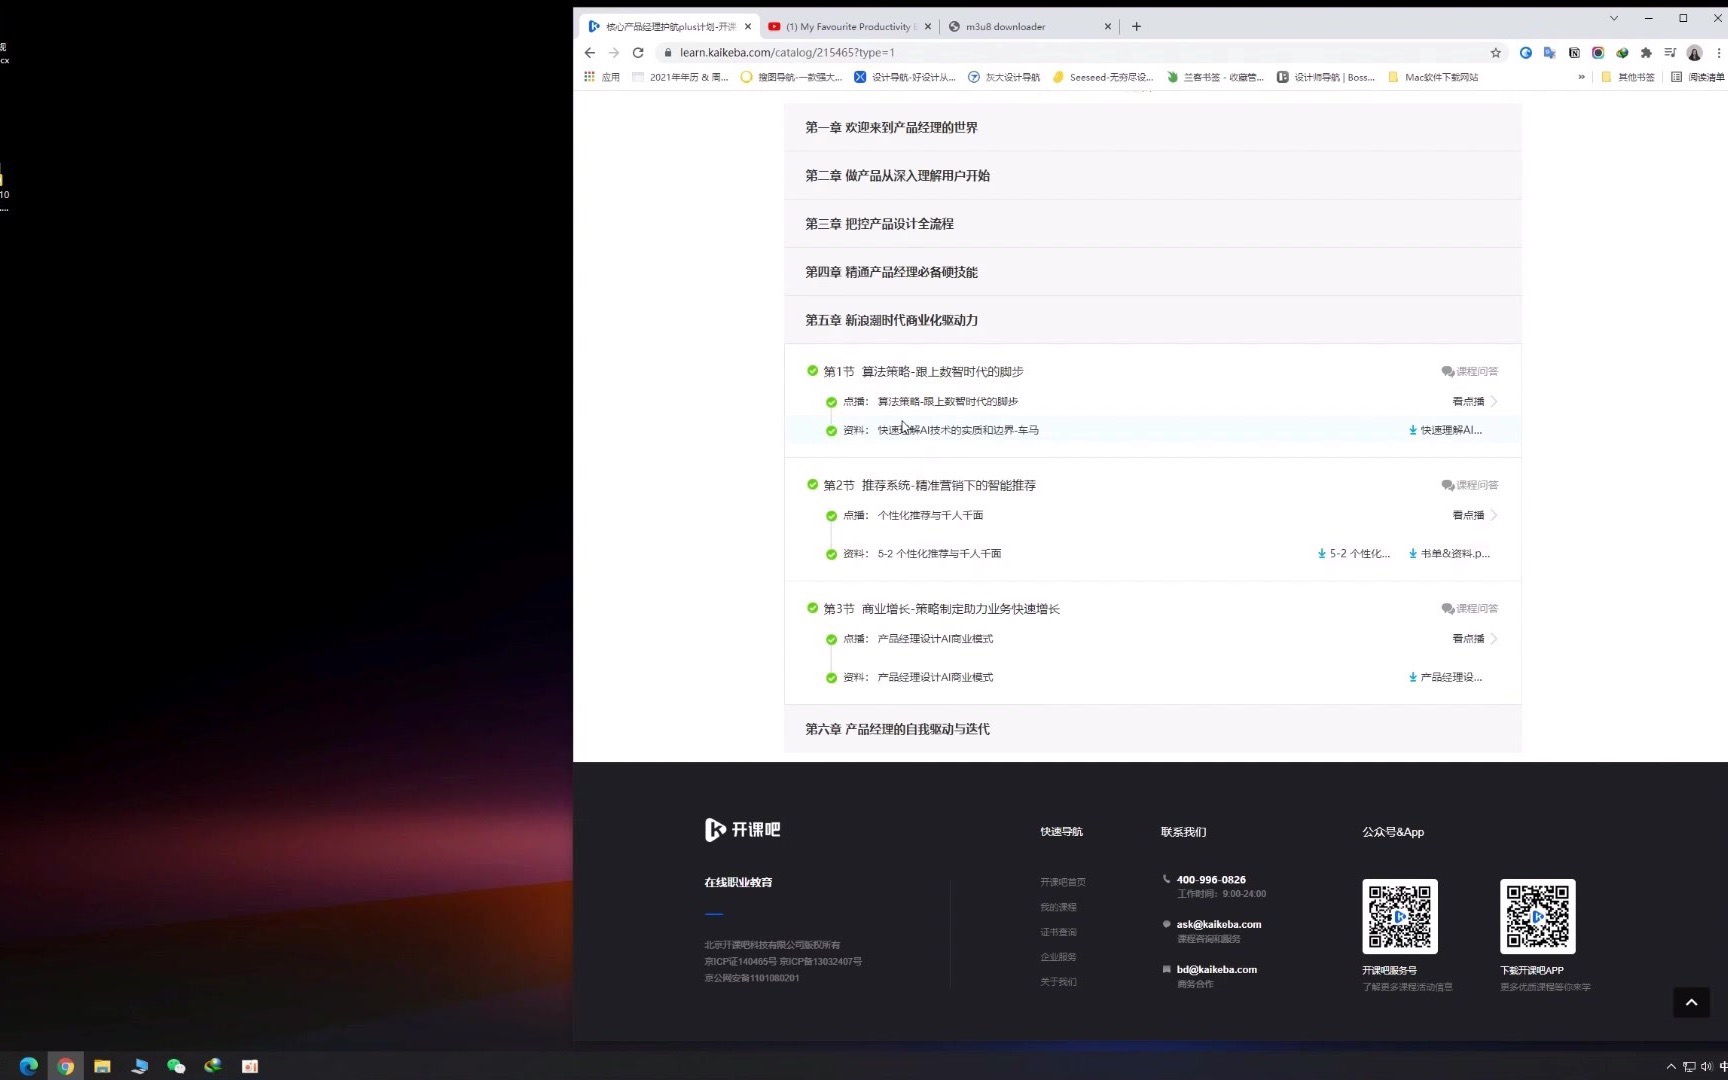Close the m3u8 downloader tab
This screenshot has width=1728, height=1080.
coord(1107,27)
